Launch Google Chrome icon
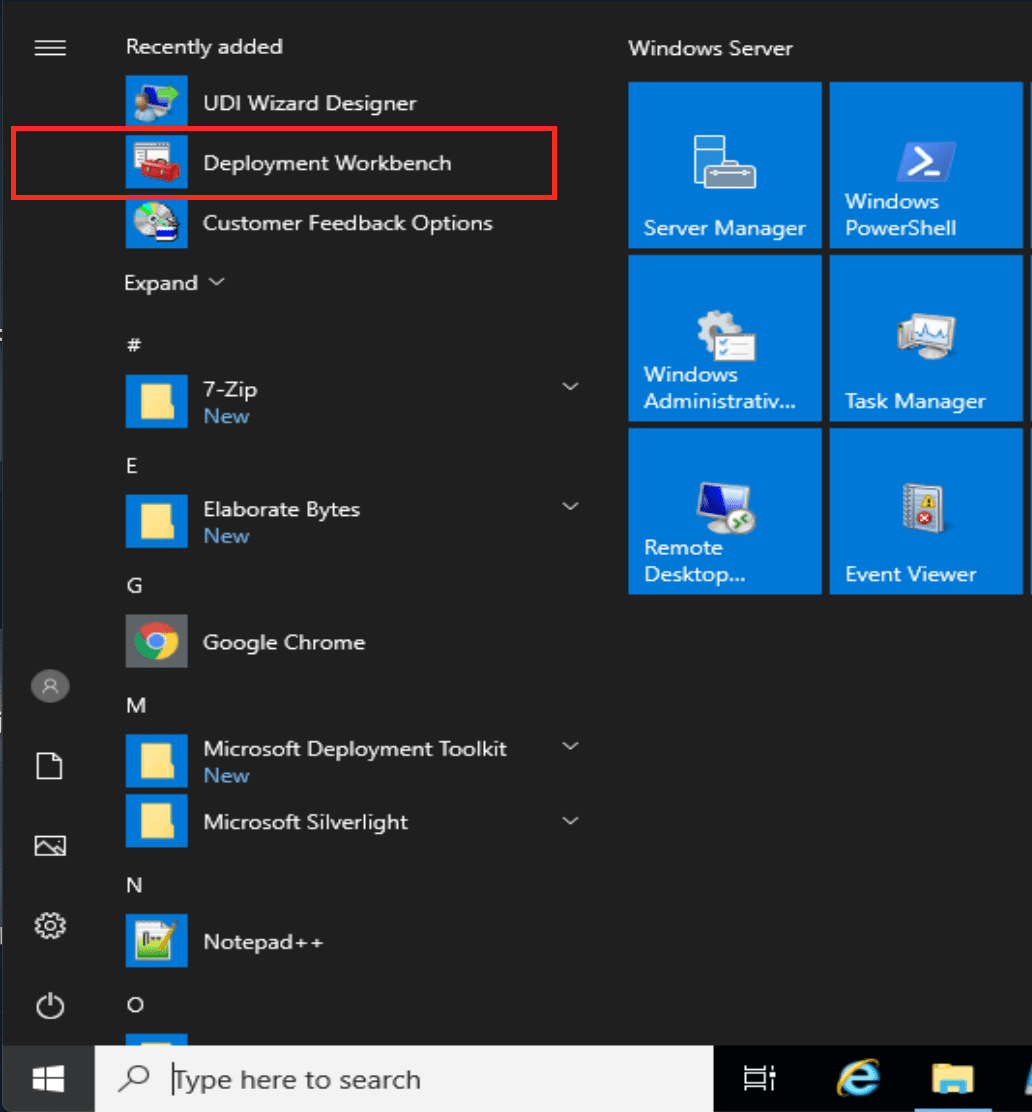 click(157, 641)
